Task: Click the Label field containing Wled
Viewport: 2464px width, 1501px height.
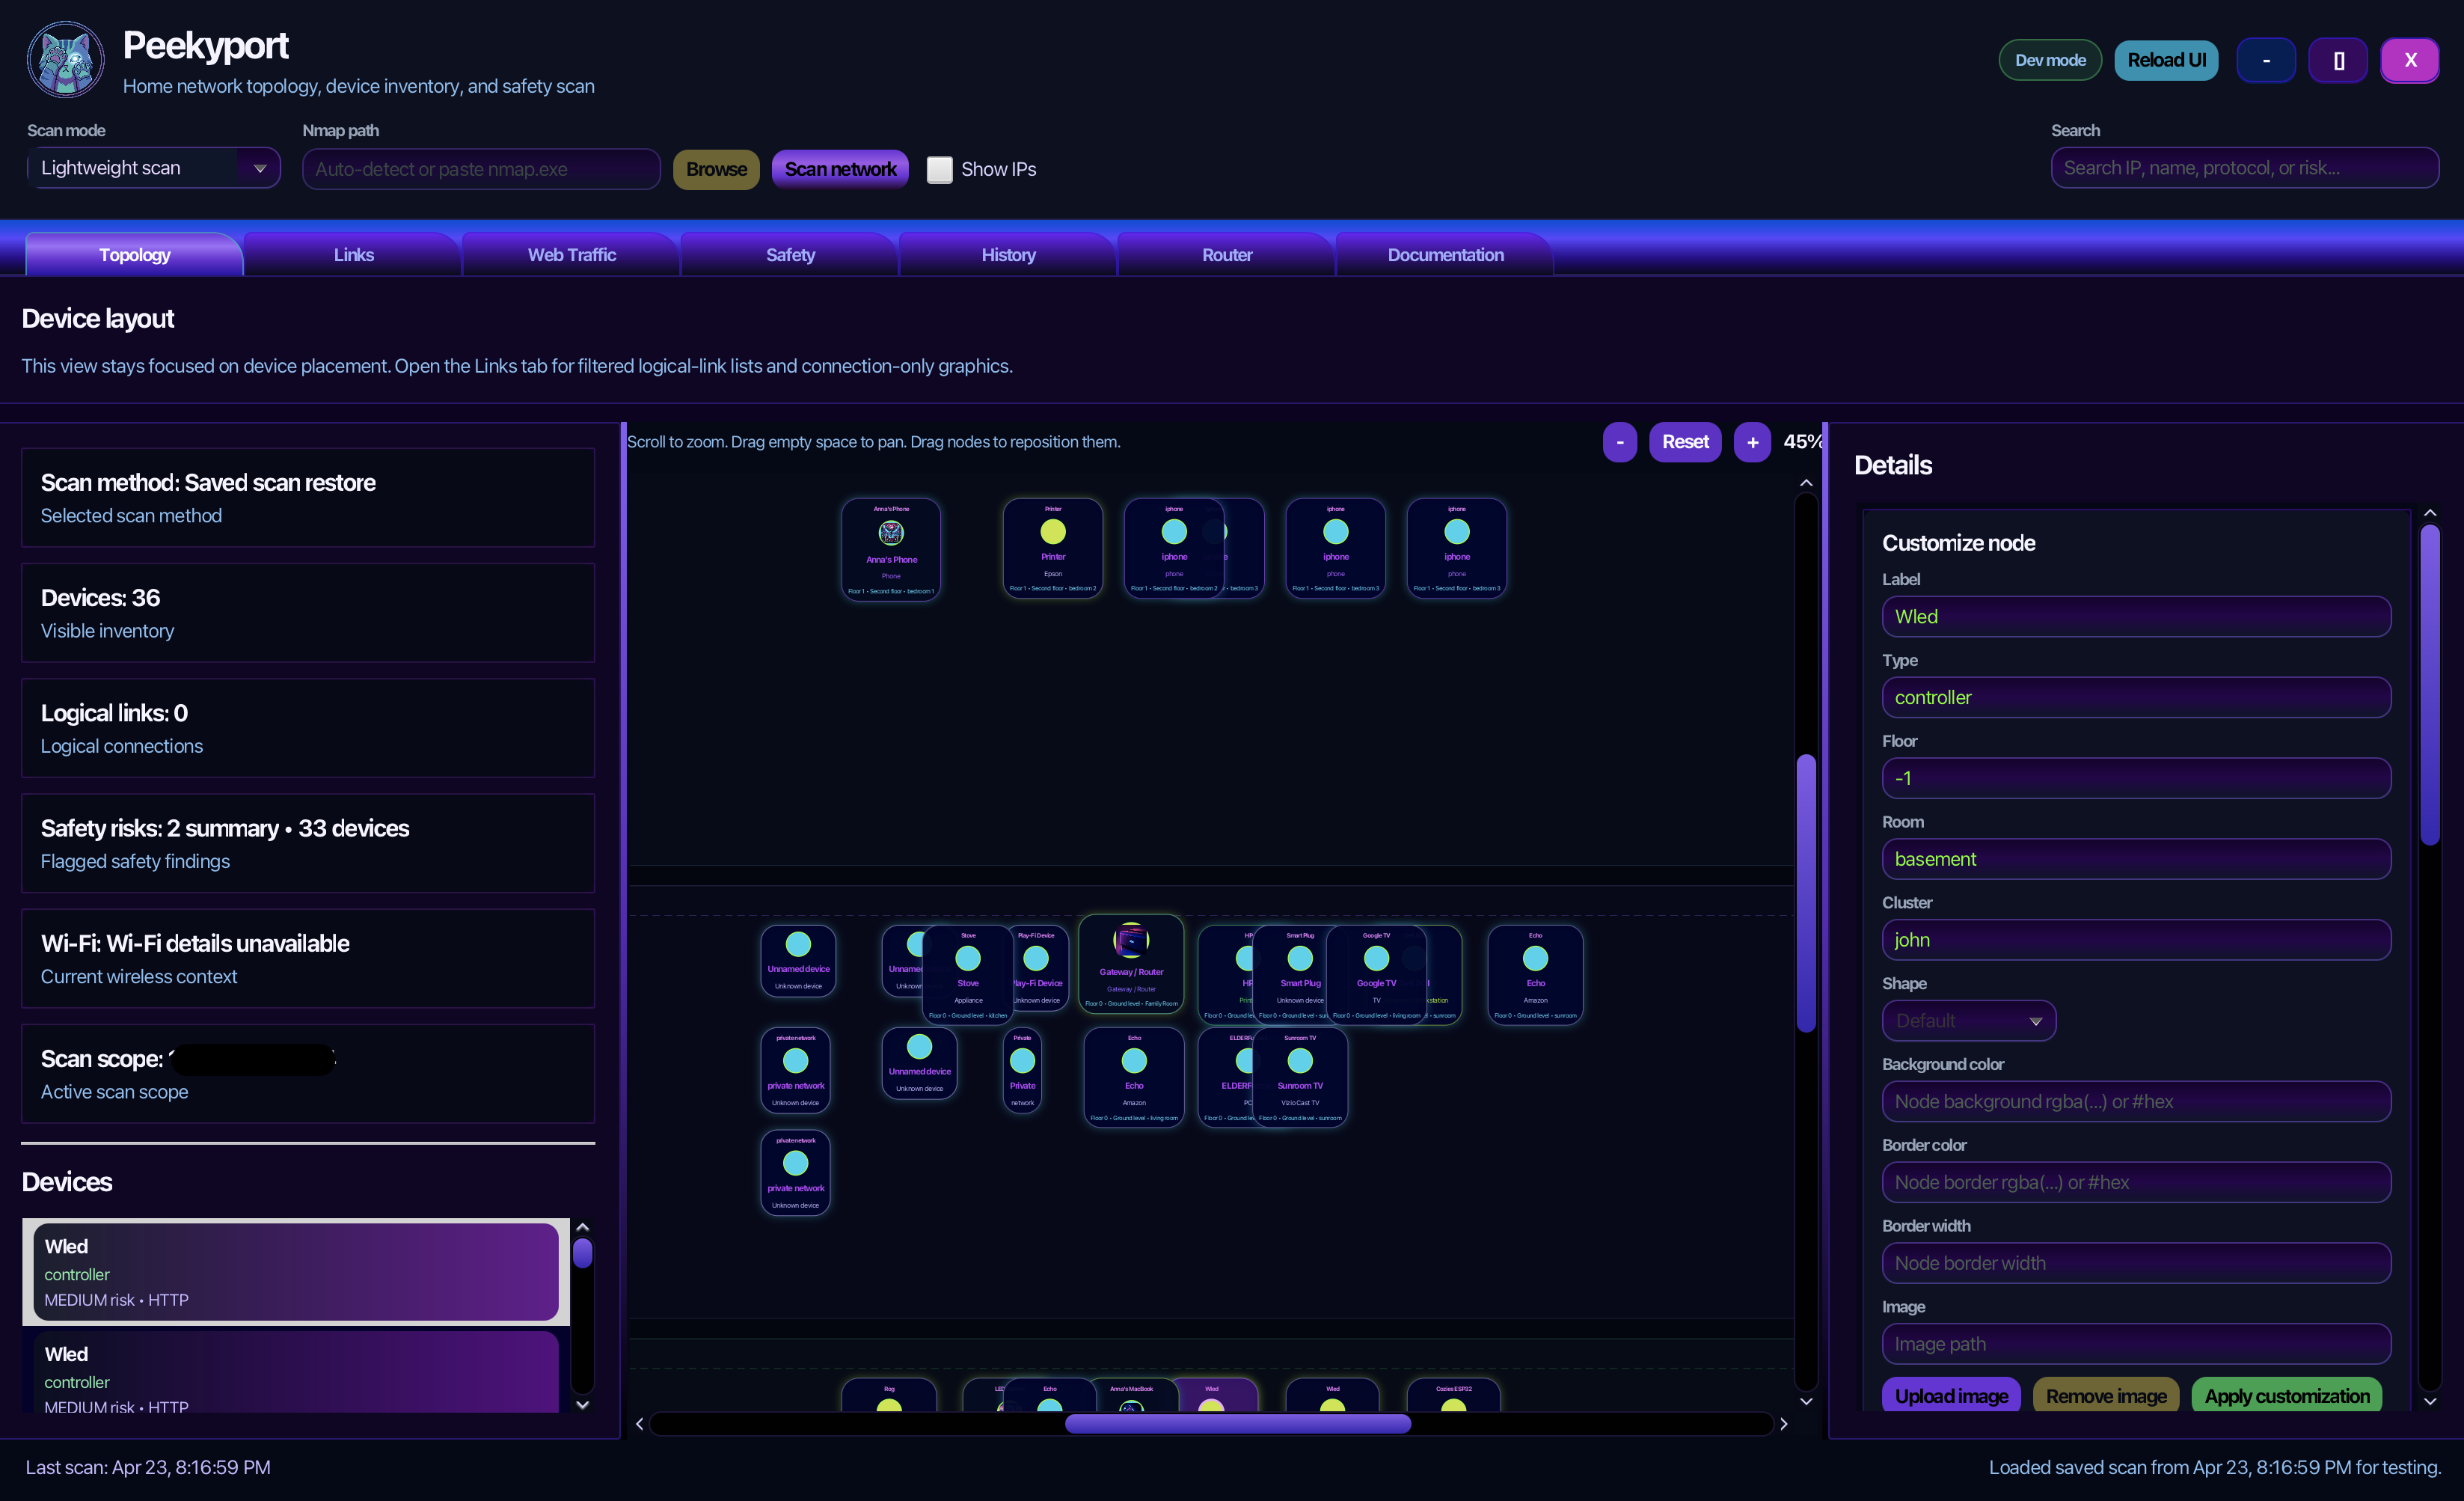Action: 2136,617
